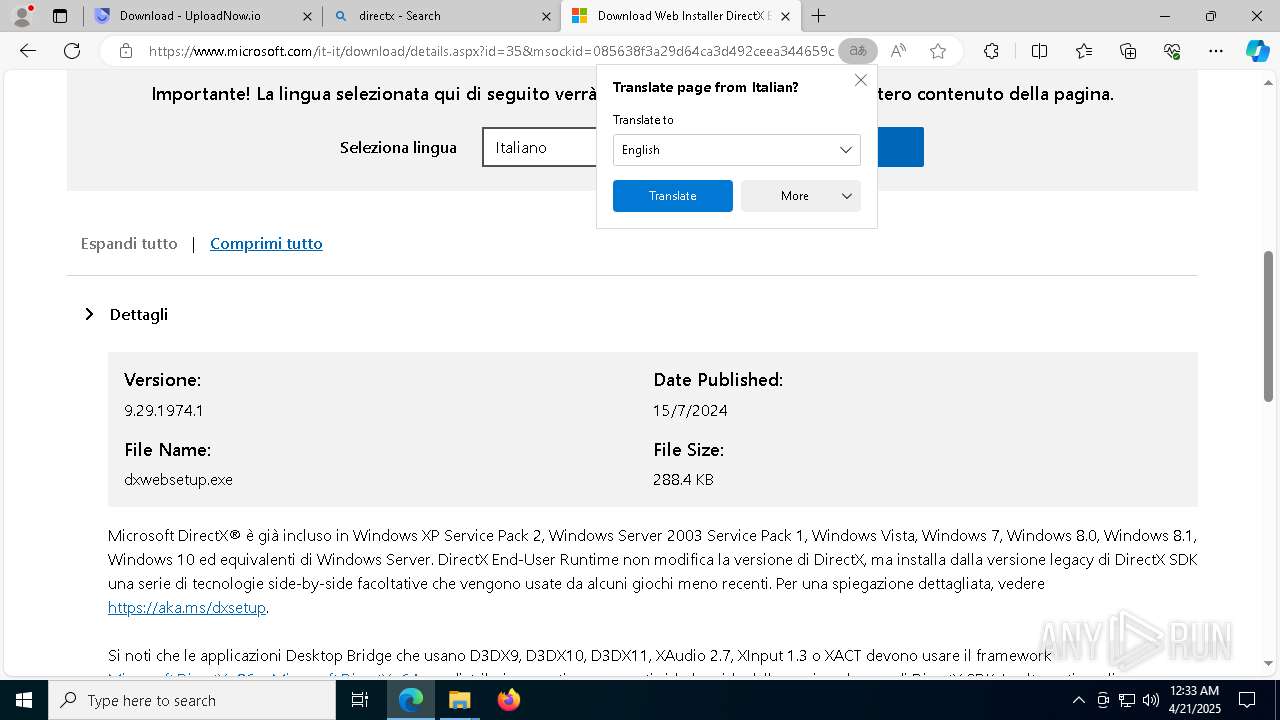The height and width of the screenshot is (720, 1280).
Task: Open the tab actions menu icon
Action: [60, 16]
